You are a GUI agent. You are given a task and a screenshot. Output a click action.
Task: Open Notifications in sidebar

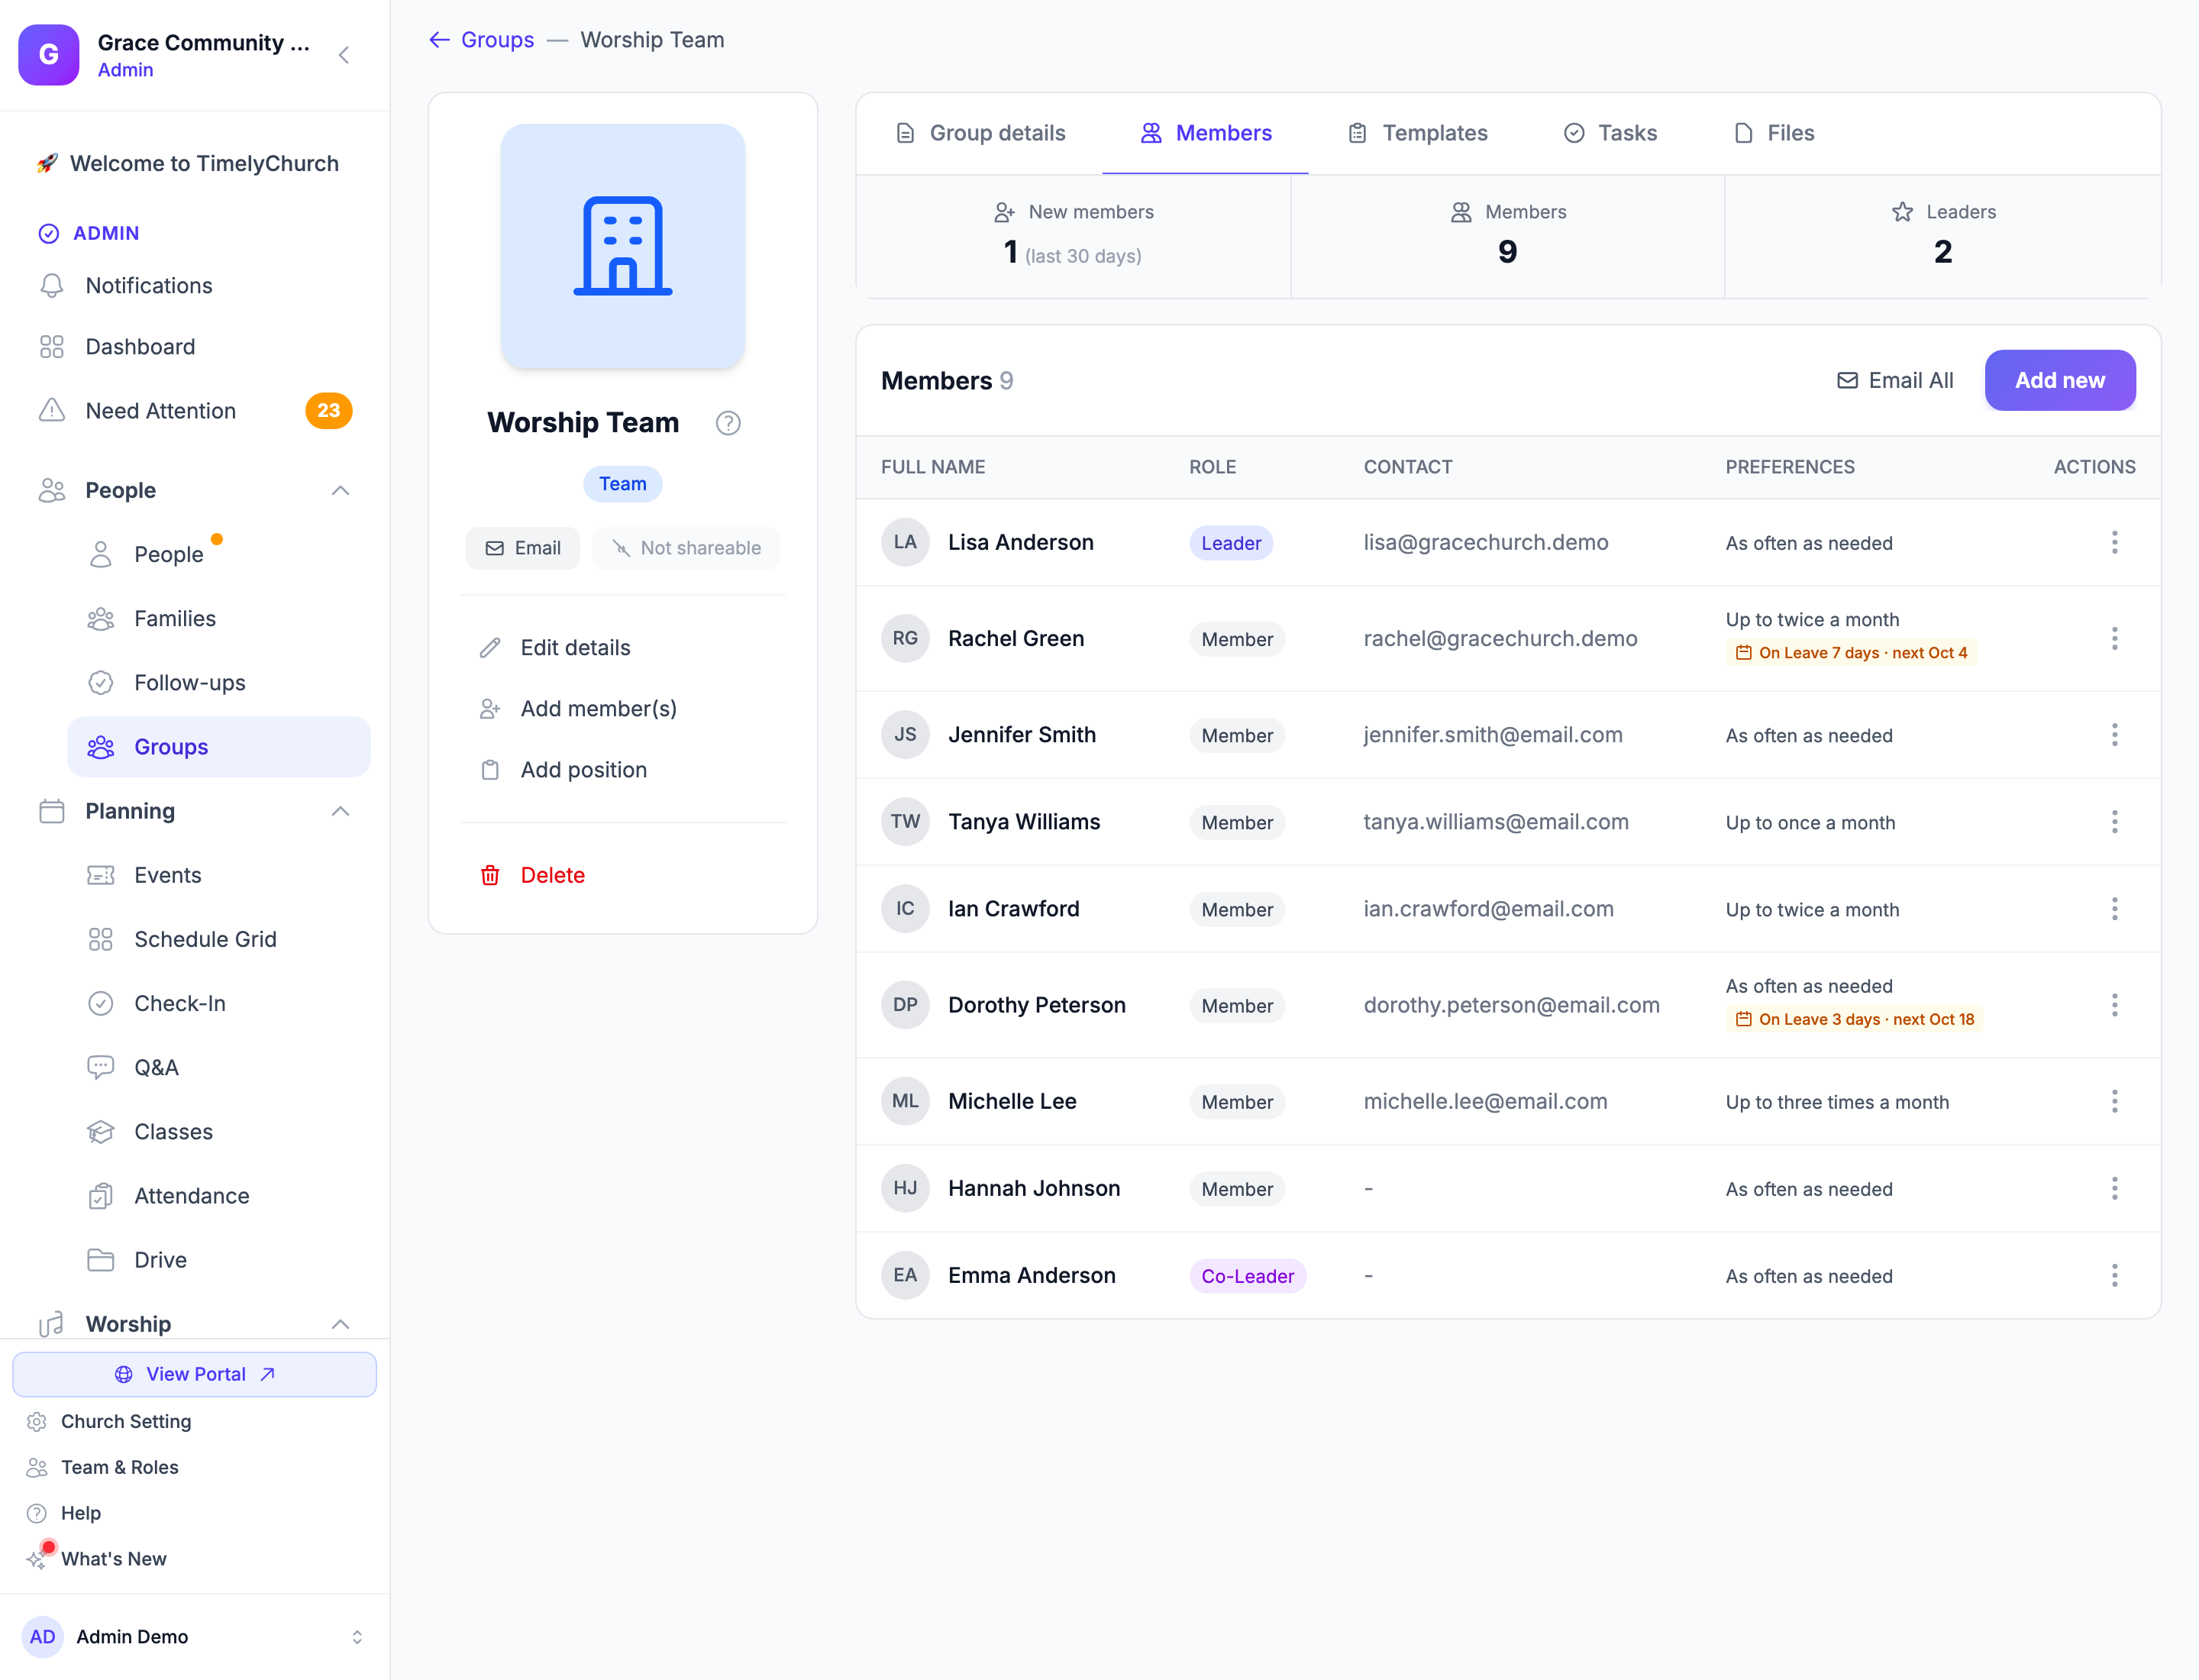194,285
